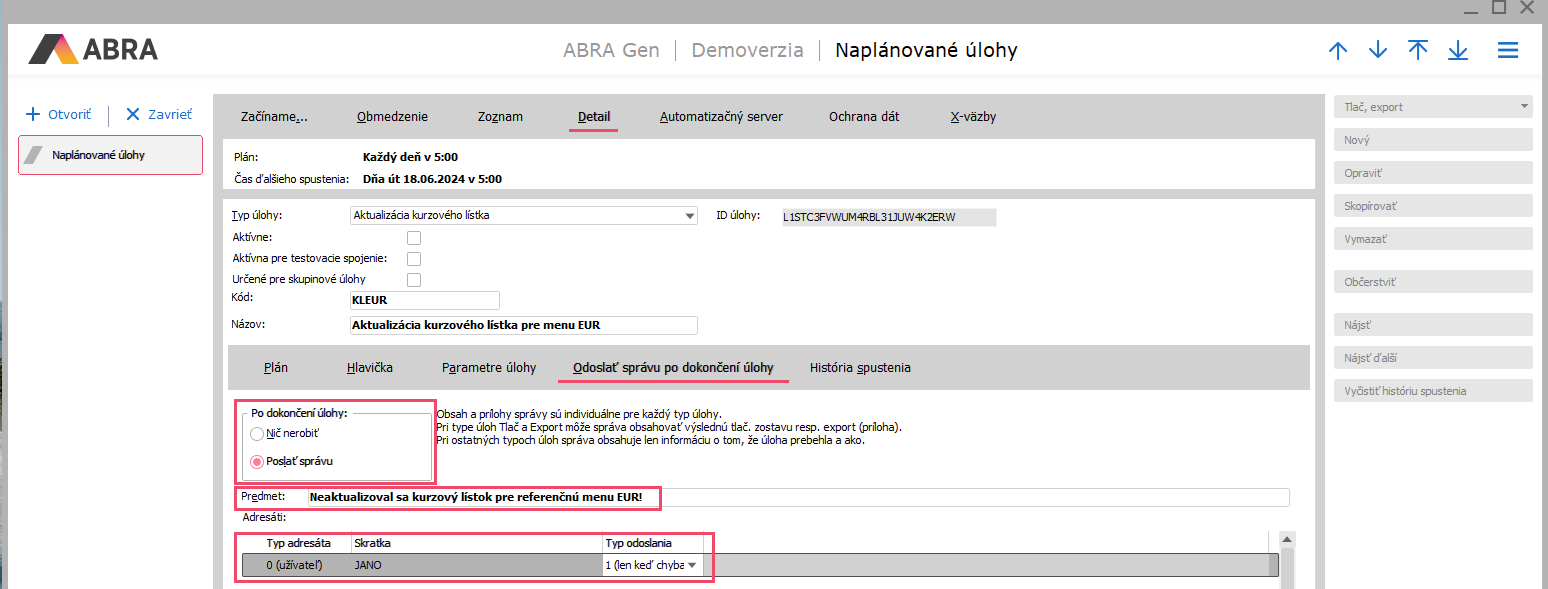The height and width of the screenshot is (589, 1548).
Task: Jump to last record arrow icon
Action: [x=1458, y=50]
